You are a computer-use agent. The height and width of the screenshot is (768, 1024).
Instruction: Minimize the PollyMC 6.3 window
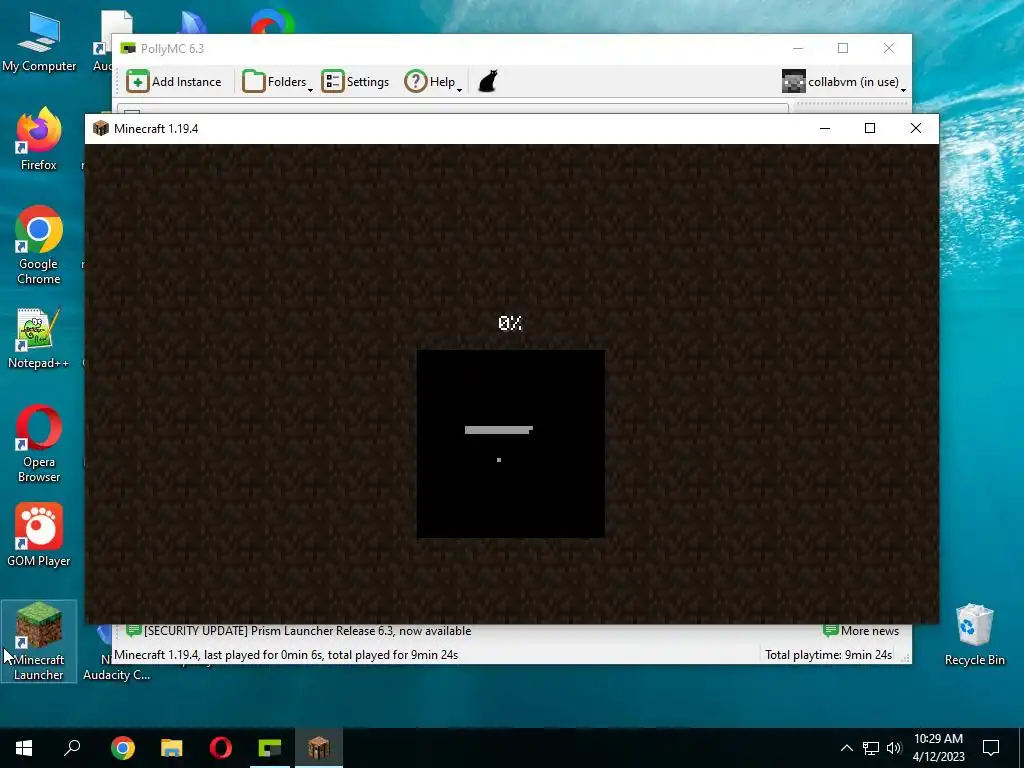pos(798,48)
